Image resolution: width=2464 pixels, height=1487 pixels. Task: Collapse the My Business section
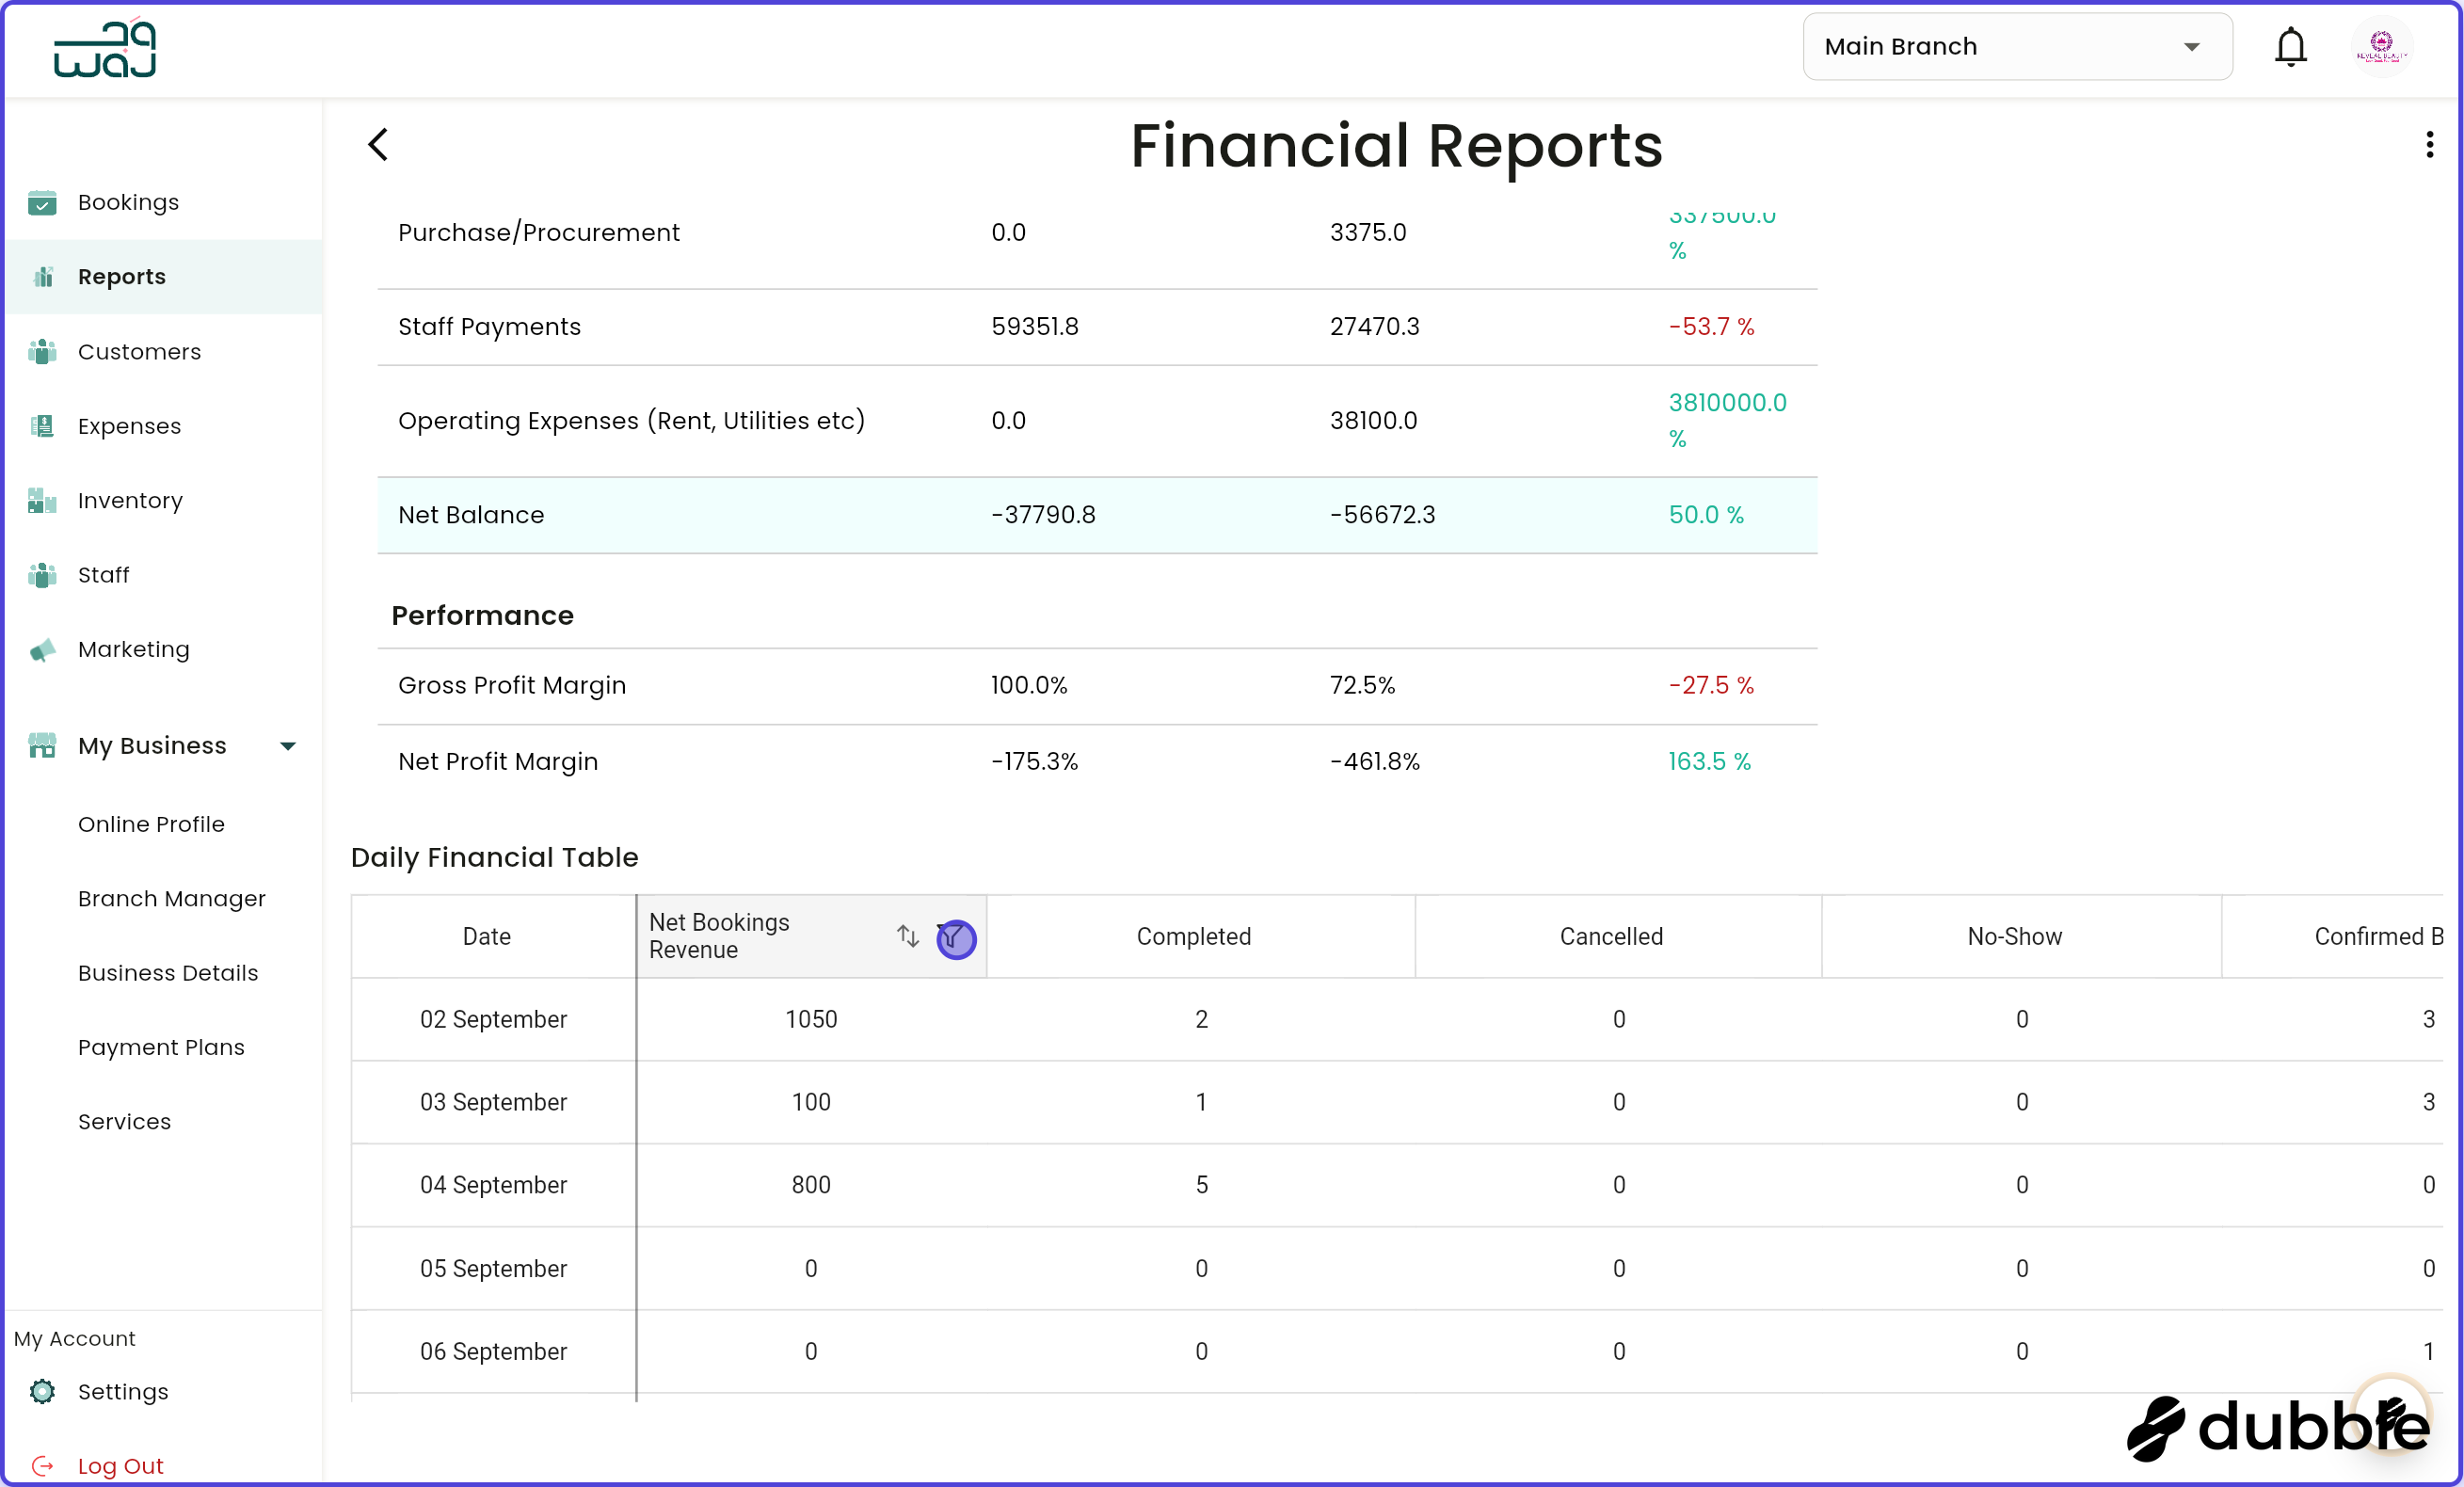click(288, 745)
